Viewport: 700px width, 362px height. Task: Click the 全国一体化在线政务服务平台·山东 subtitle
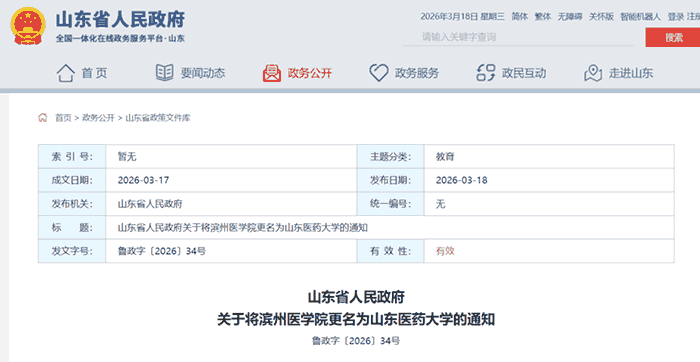click(120, 38)
